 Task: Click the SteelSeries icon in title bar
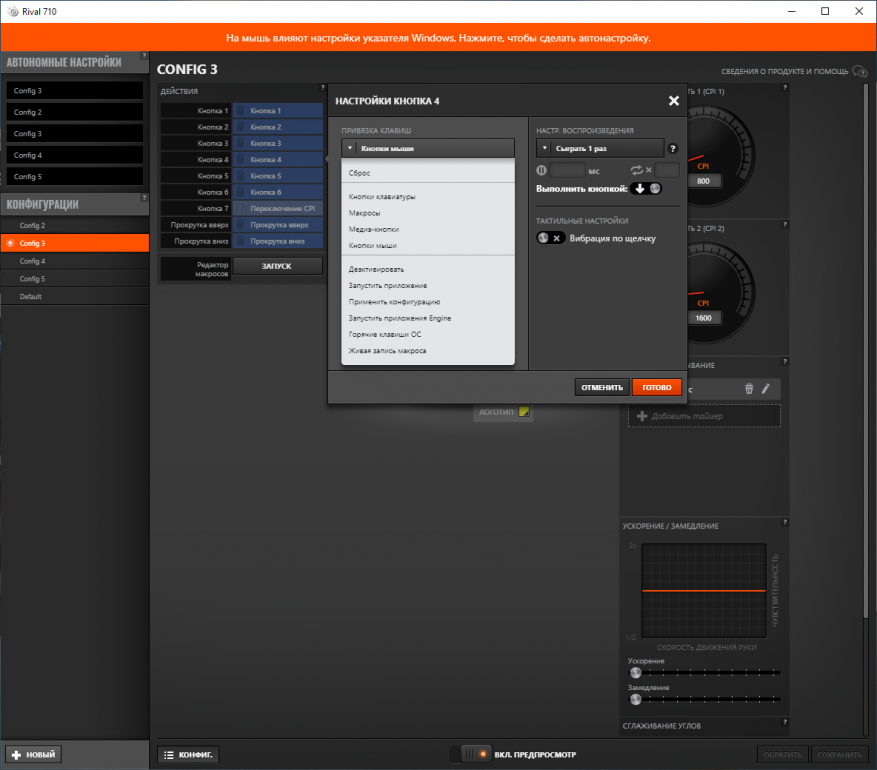[12, 11]
